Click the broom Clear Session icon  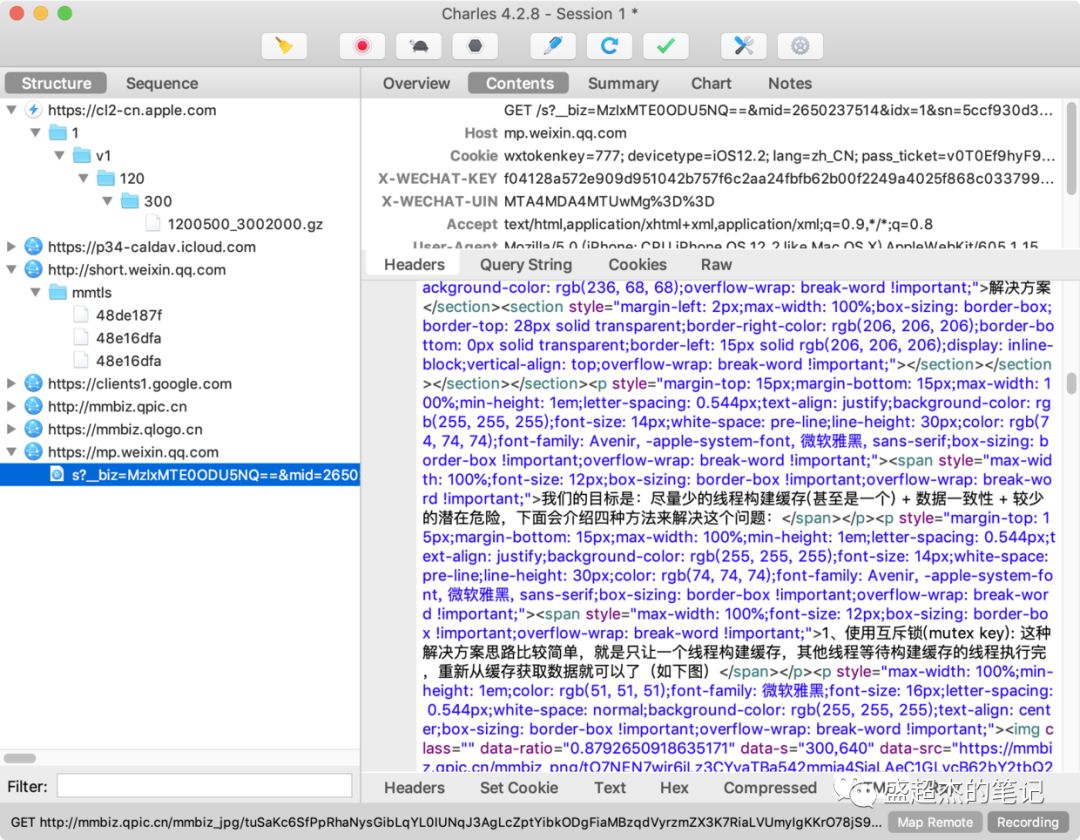[x=284, y=46]
